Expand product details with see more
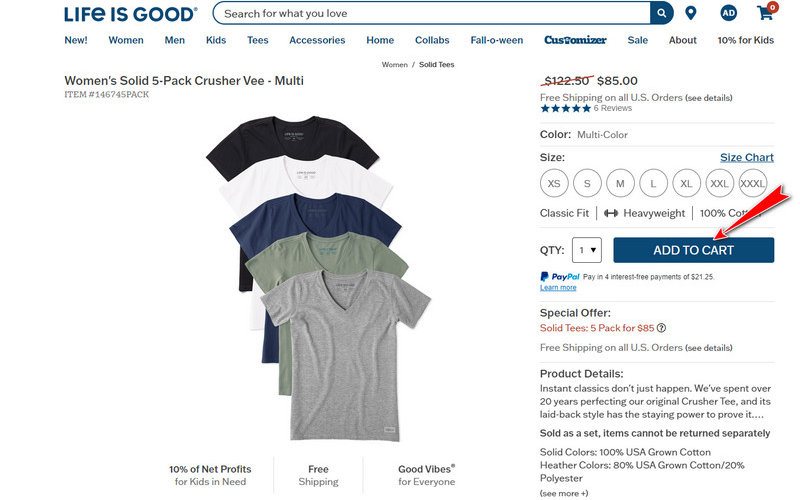 pos(564,493)
